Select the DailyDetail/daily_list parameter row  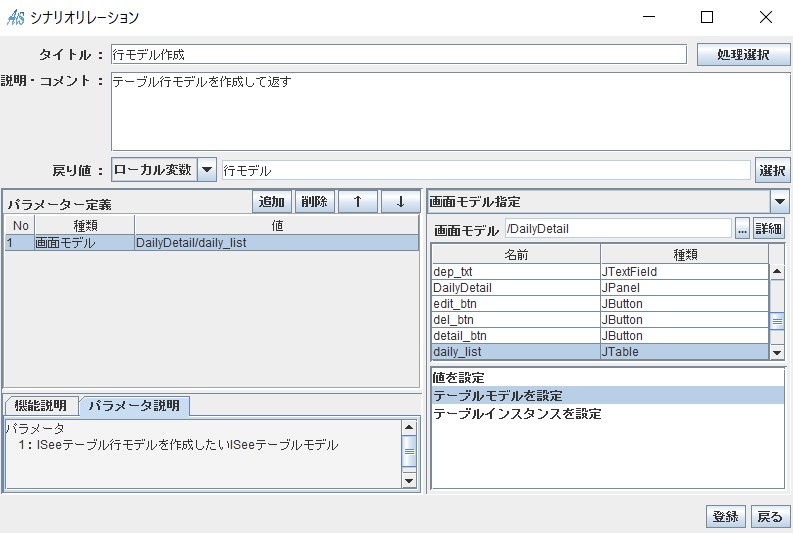click(x=210, y=243)
